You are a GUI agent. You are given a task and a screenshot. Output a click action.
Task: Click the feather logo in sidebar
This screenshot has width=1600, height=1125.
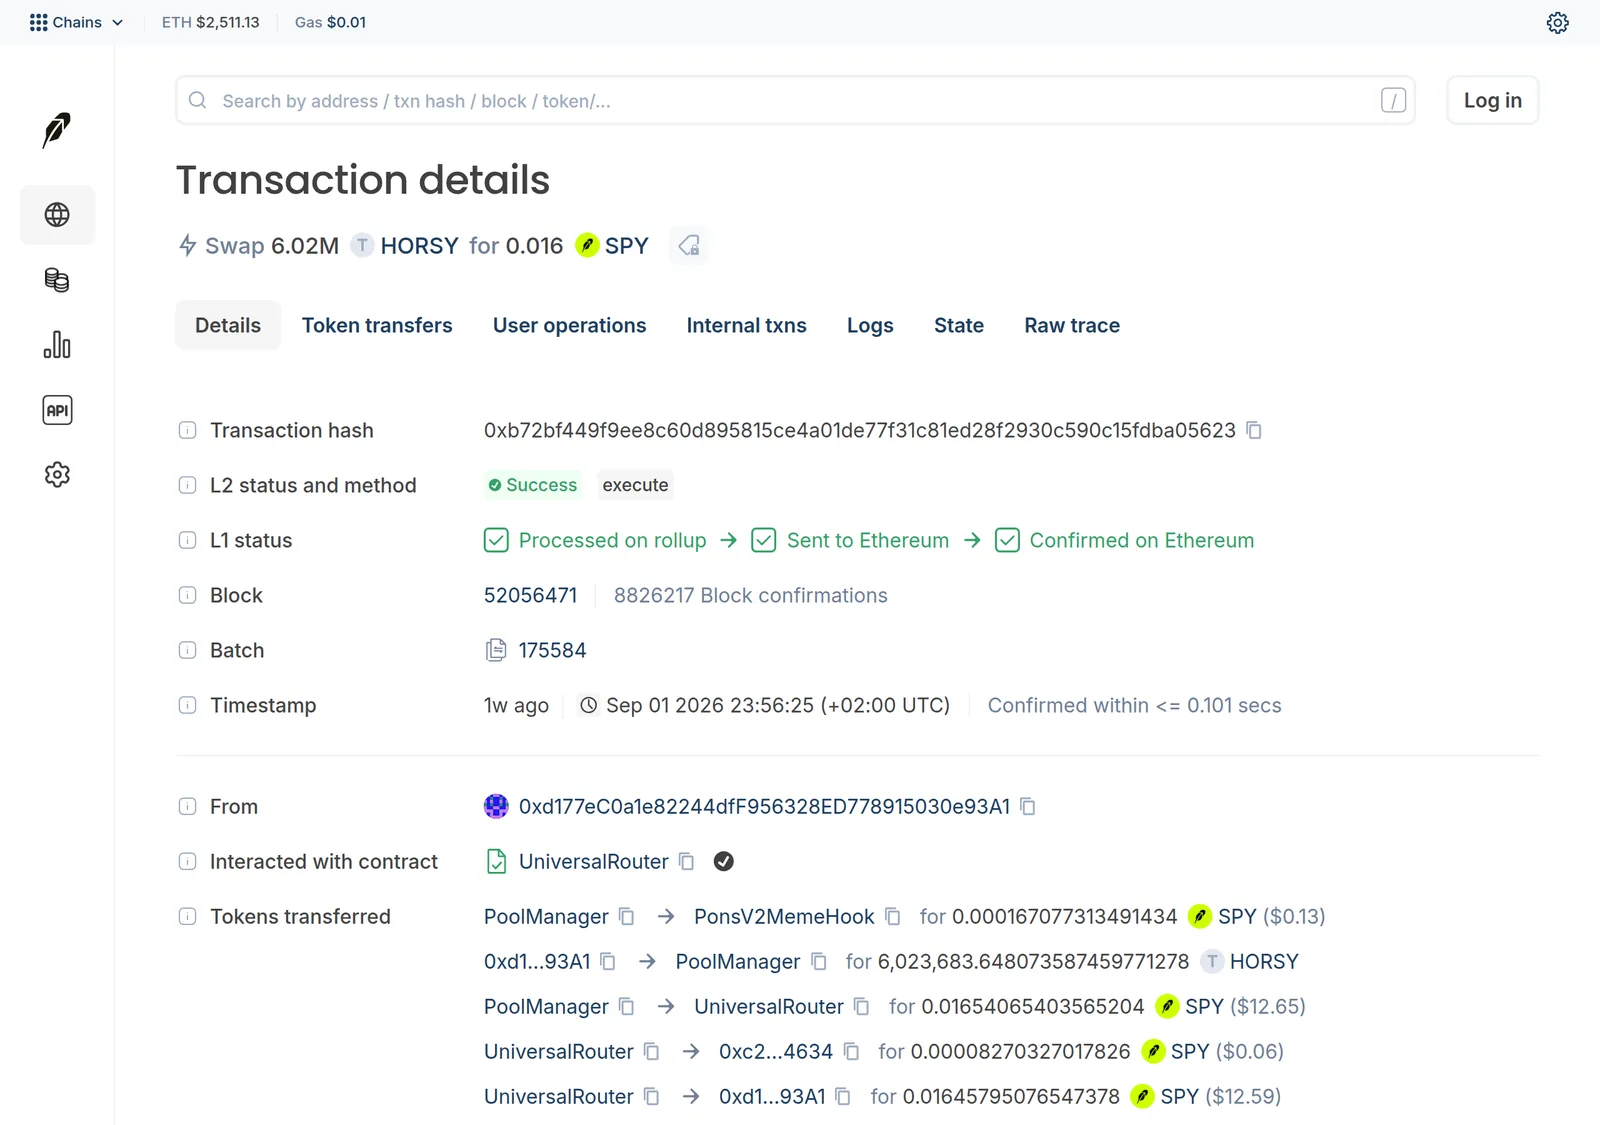point(57,130)
